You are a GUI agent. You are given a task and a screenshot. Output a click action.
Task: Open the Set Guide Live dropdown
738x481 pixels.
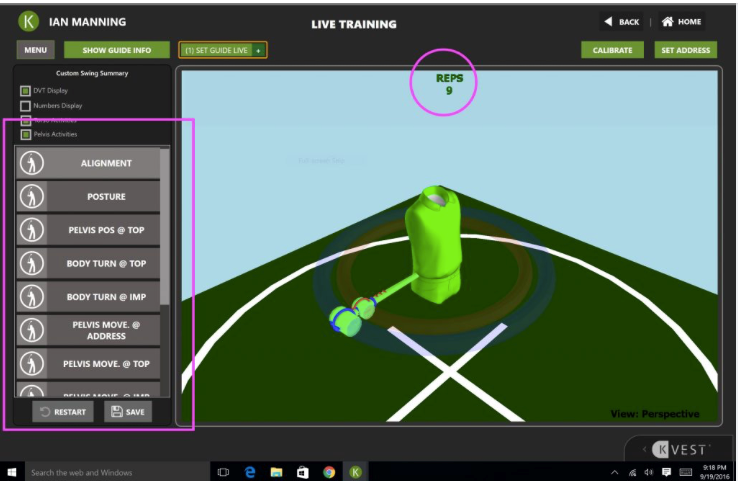pos(259,50)
